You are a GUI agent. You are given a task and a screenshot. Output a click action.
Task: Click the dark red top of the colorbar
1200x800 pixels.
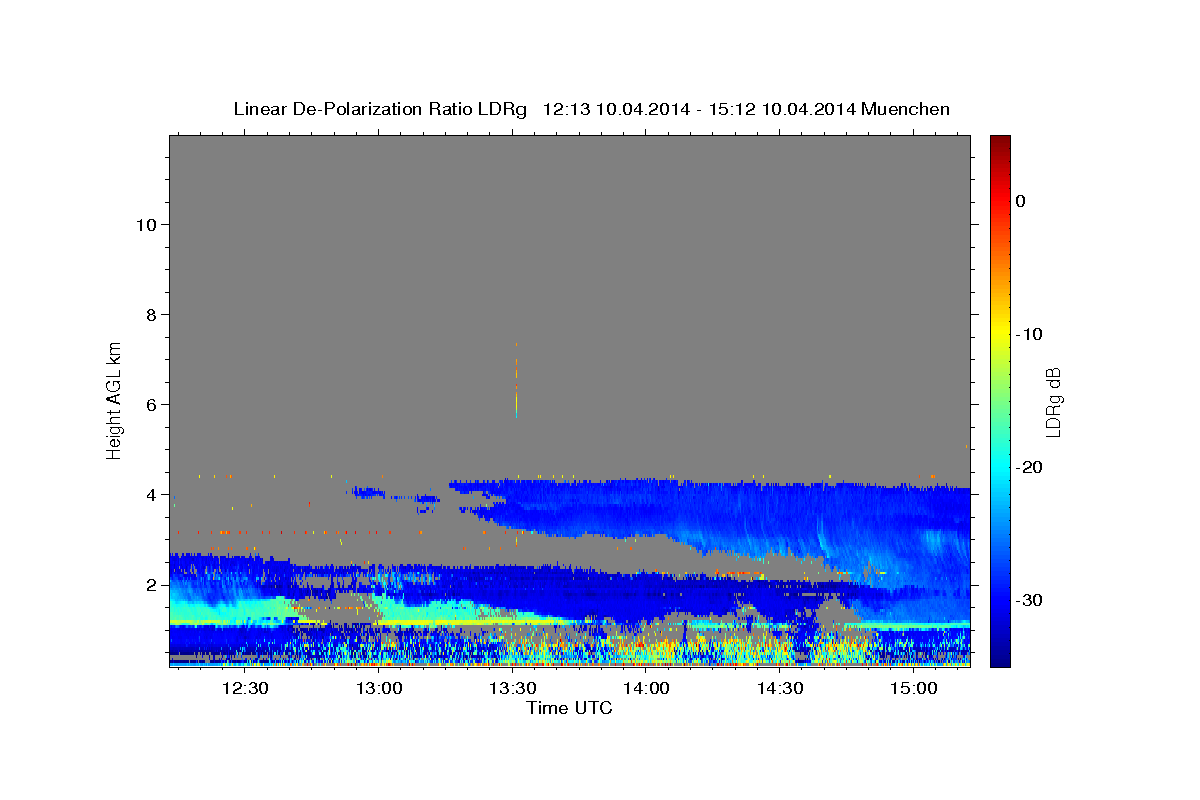tap(1000, 145)
